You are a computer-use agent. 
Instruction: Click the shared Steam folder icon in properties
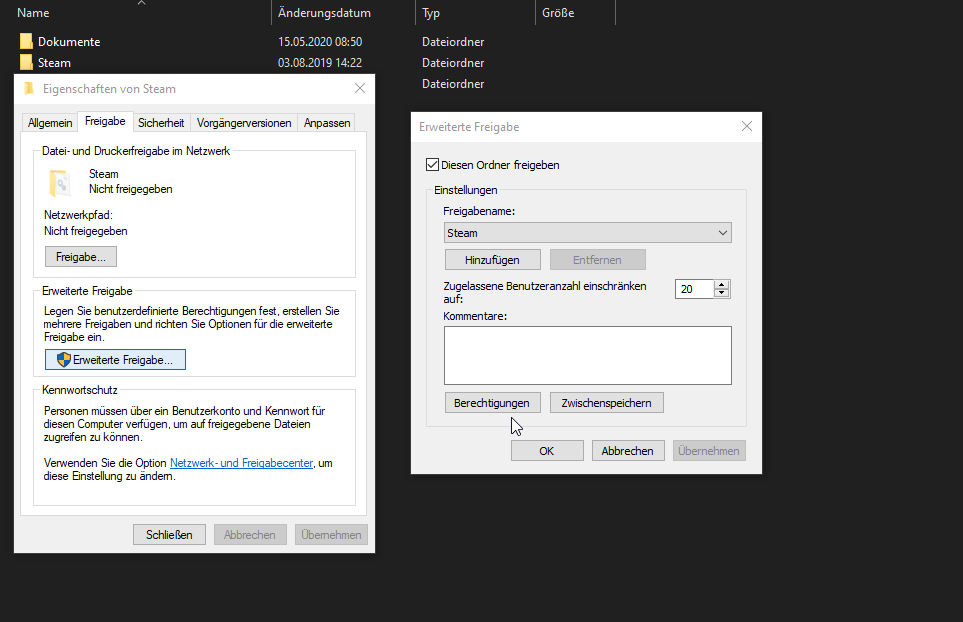[x=60, y=183]
